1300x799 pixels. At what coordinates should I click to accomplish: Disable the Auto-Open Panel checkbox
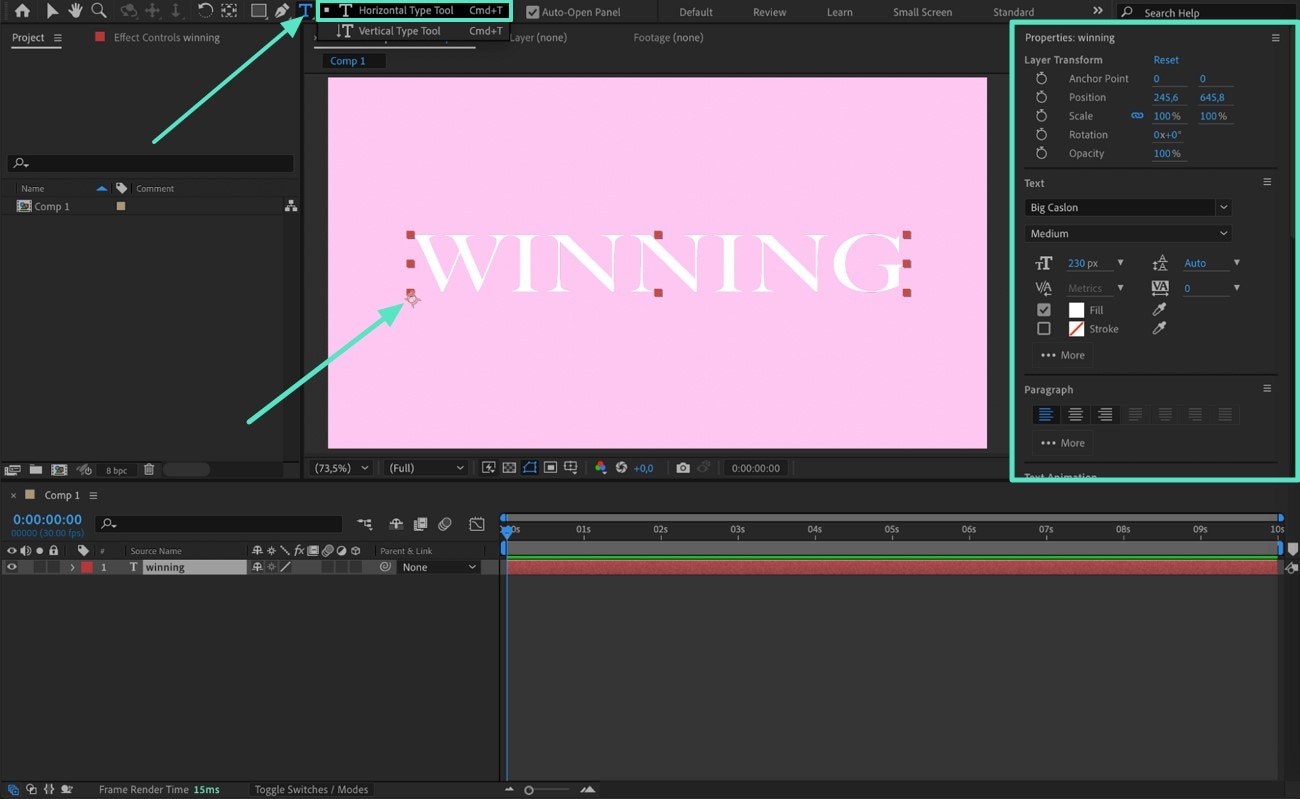[534, 11]
